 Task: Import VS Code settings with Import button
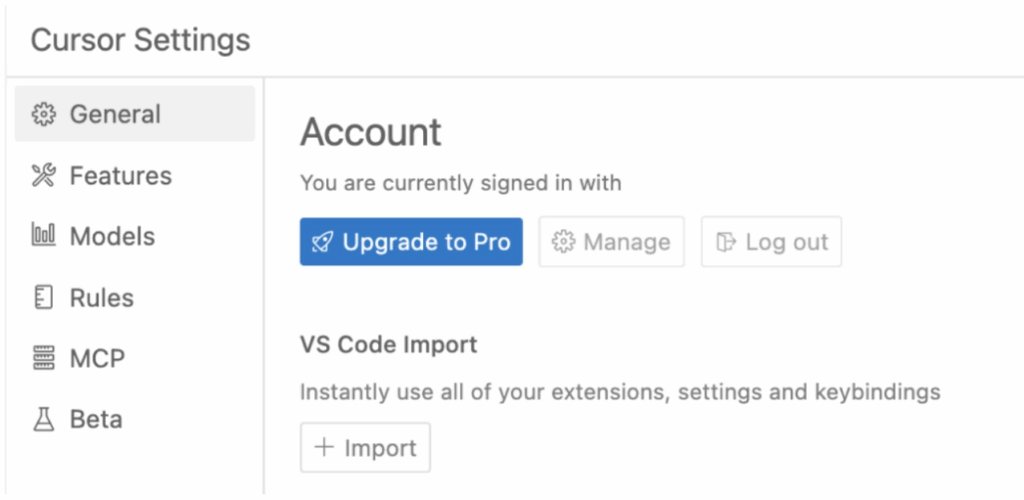(x=365, y=447)
